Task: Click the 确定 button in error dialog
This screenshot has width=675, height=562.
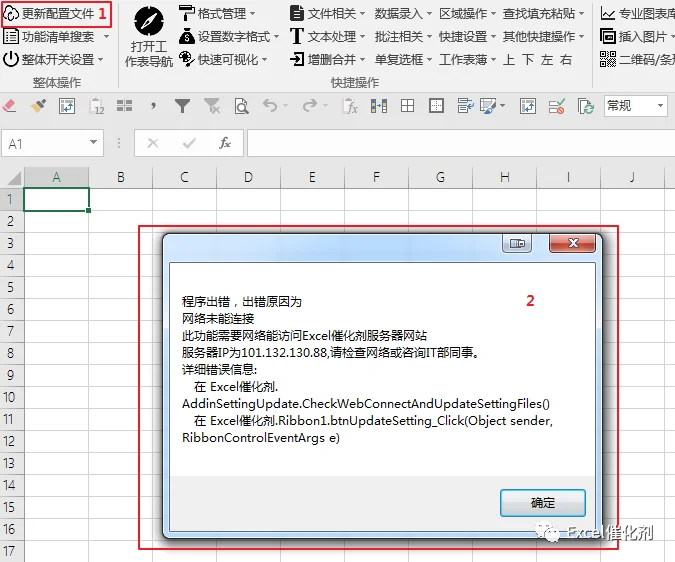Action: click(x=542, y=503)
